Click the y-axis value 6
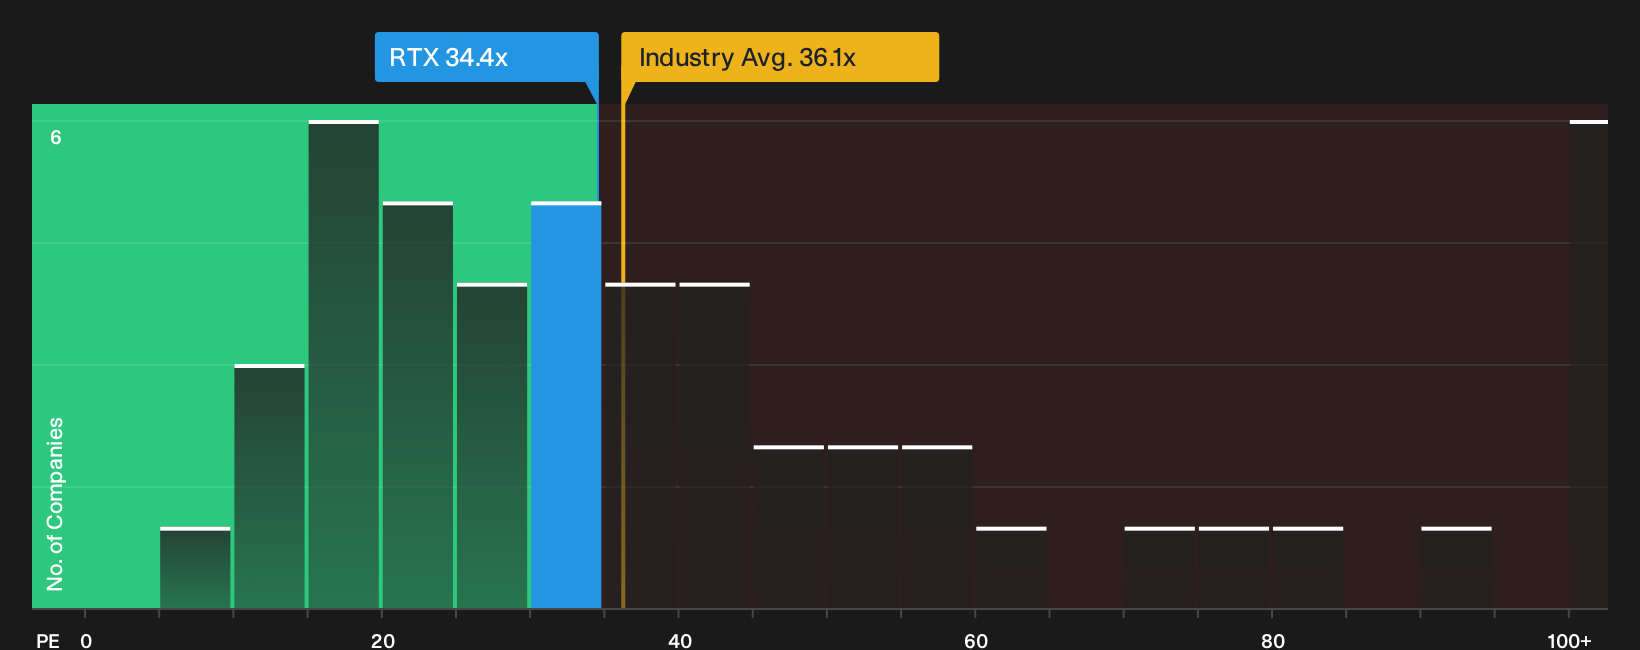This screenshot has width=1640, height=650. pyautogui.click(x=56, y=137)
